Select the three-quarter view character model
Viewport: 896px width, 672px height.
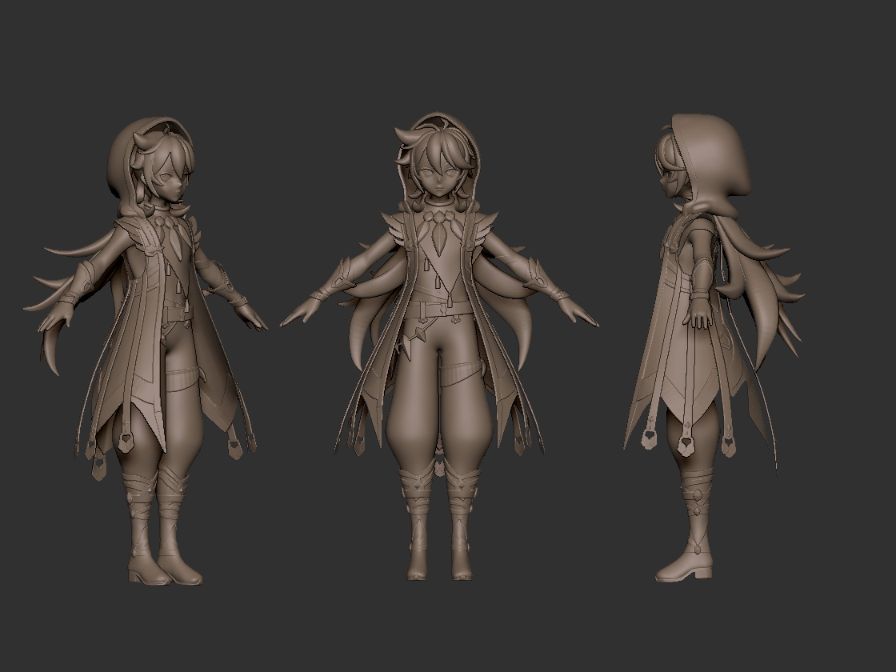[x=146, y=351]
